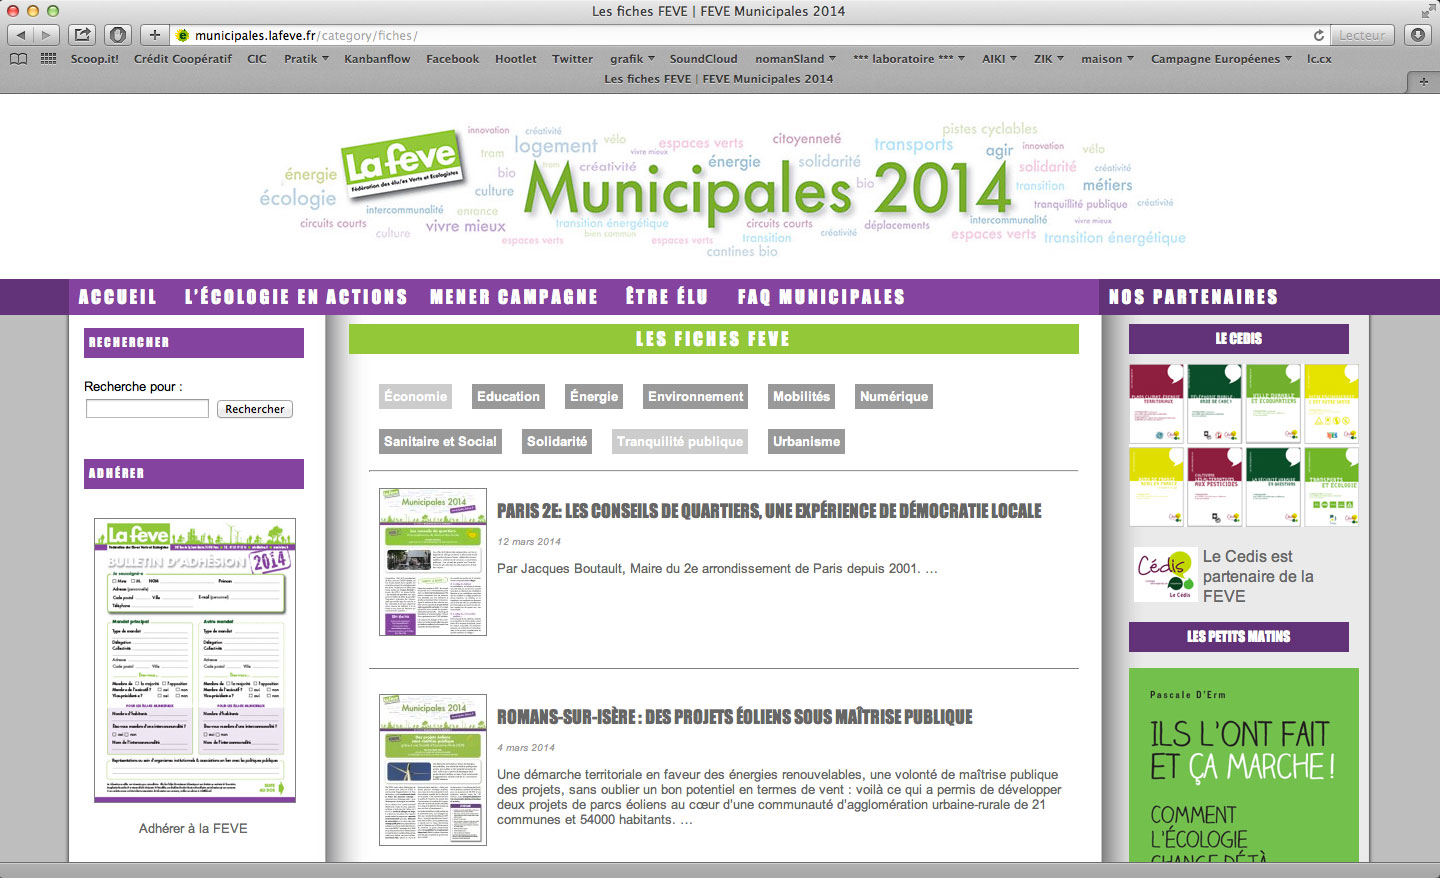Click the search text field

pos(147,409)
